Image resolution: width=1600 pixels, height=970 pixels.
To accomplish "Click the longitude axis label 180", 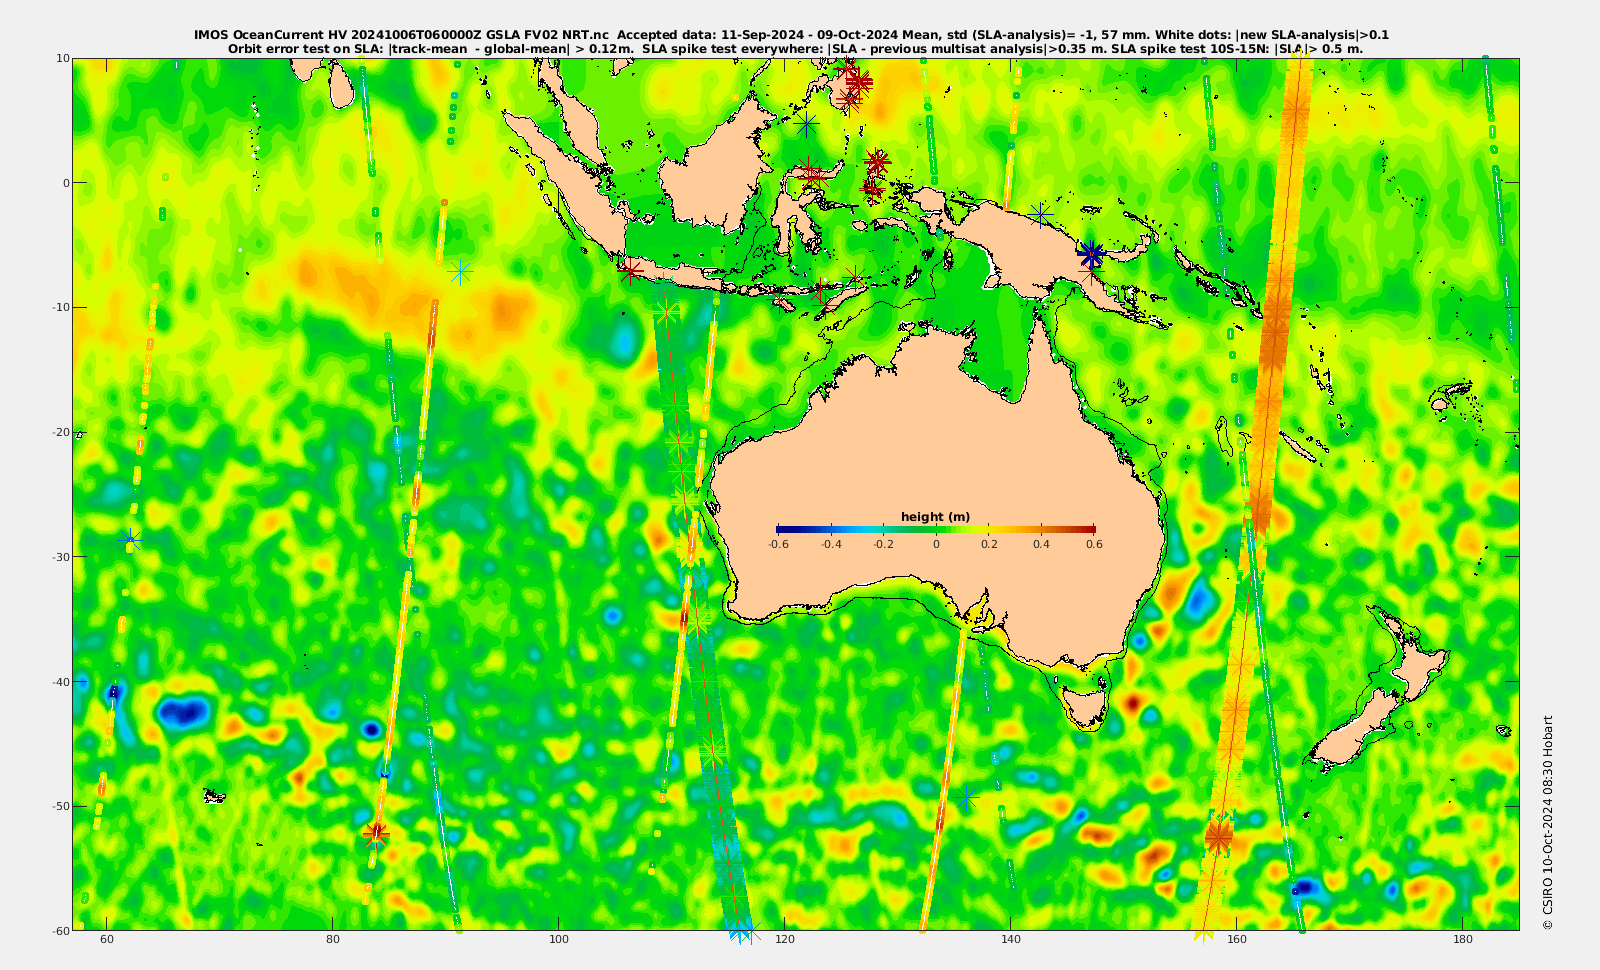I will coord(1463,939).
